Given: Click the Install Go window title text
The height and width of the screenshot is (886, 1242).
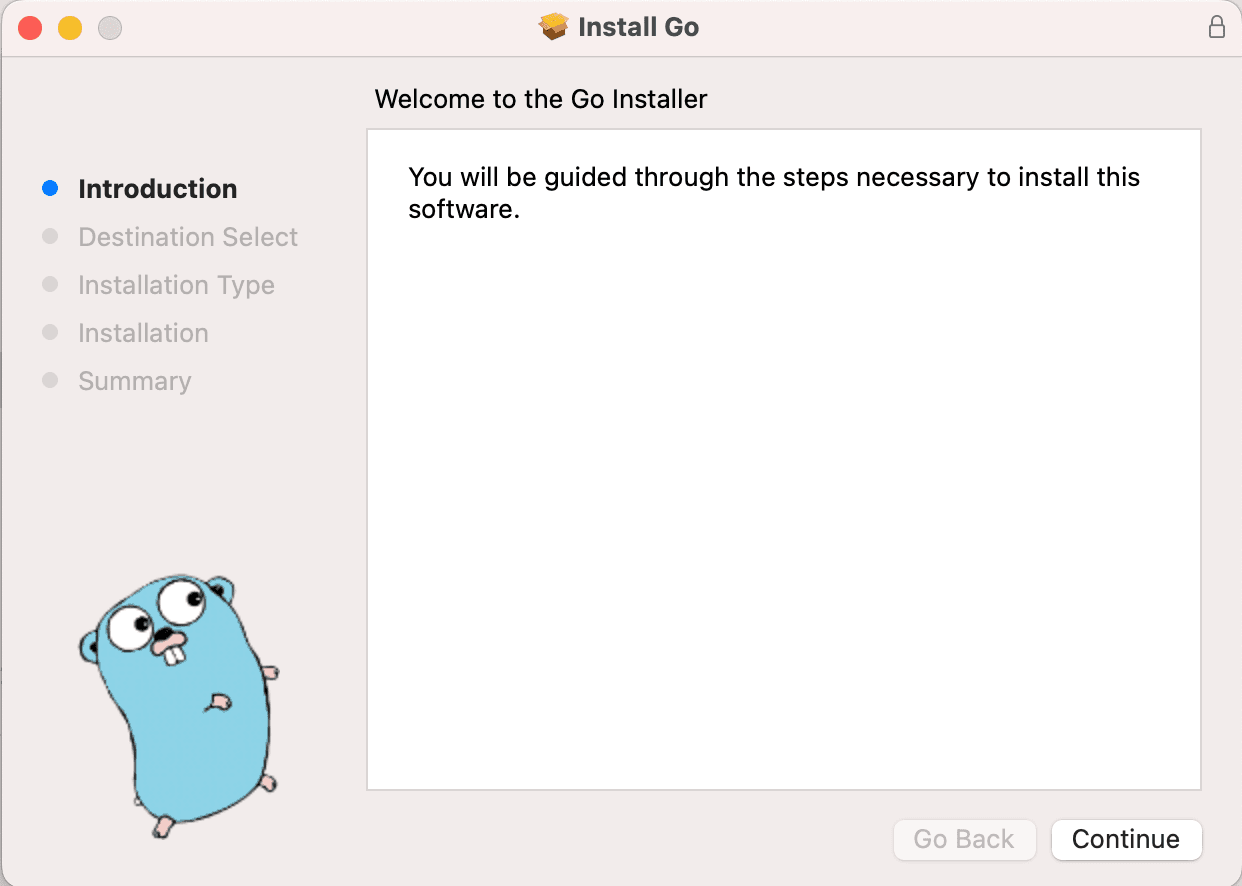Looking at the screenshot, I should (x=638, y=27).
